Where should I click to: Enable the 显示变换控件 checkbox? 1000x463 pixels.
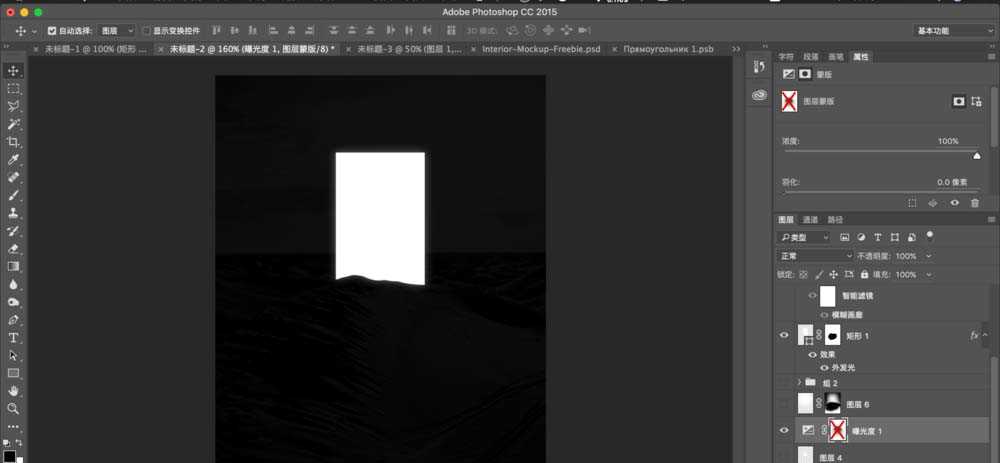pyautogui.click(x=146, y=31)
